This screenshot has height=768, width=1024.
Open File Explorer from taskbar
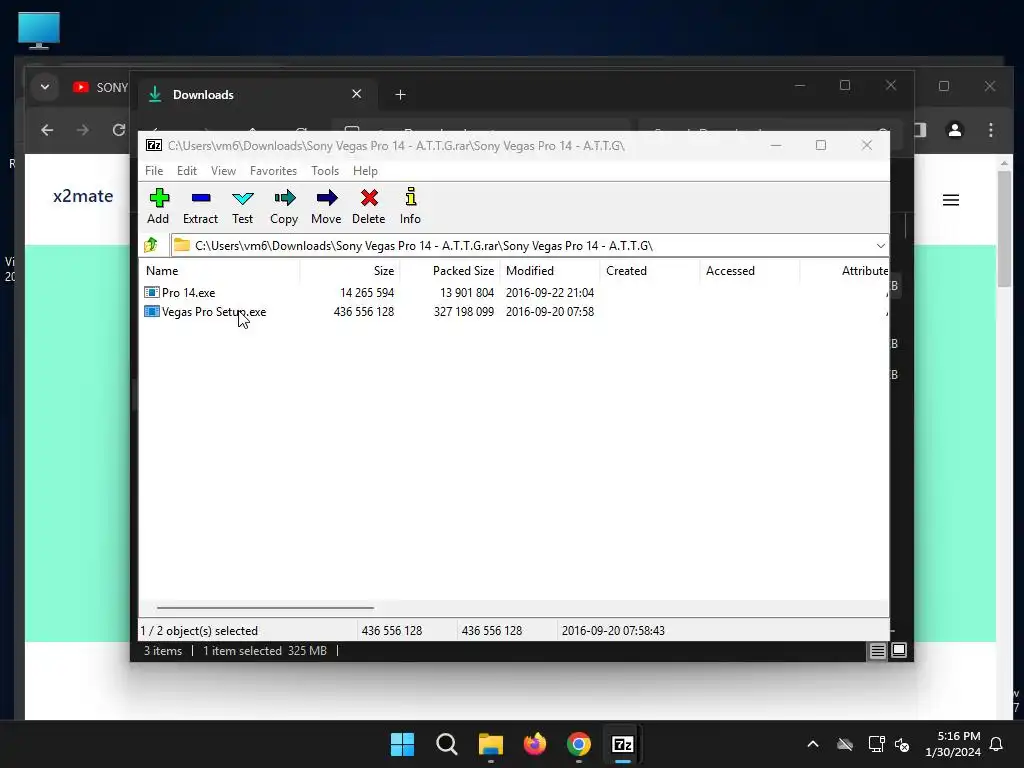[490, 744]
